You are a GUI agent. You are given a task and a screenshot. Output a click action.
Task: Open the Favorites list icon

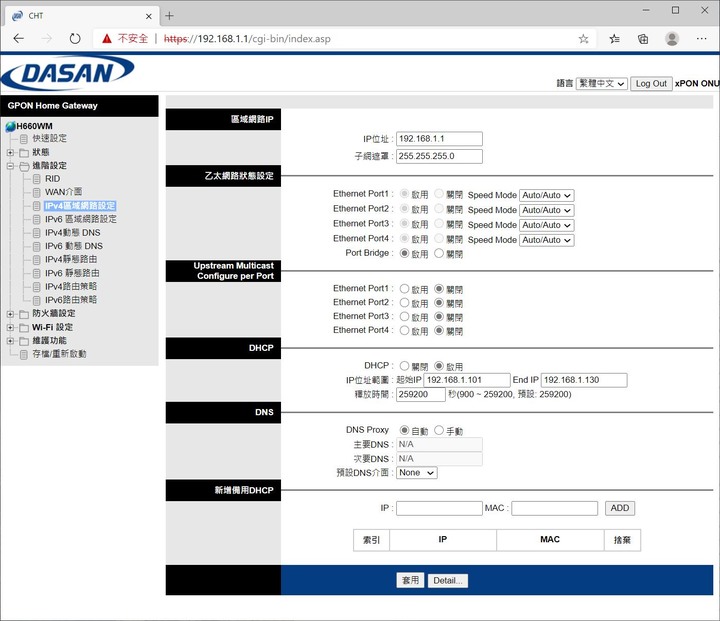click(x=614, y=39)
